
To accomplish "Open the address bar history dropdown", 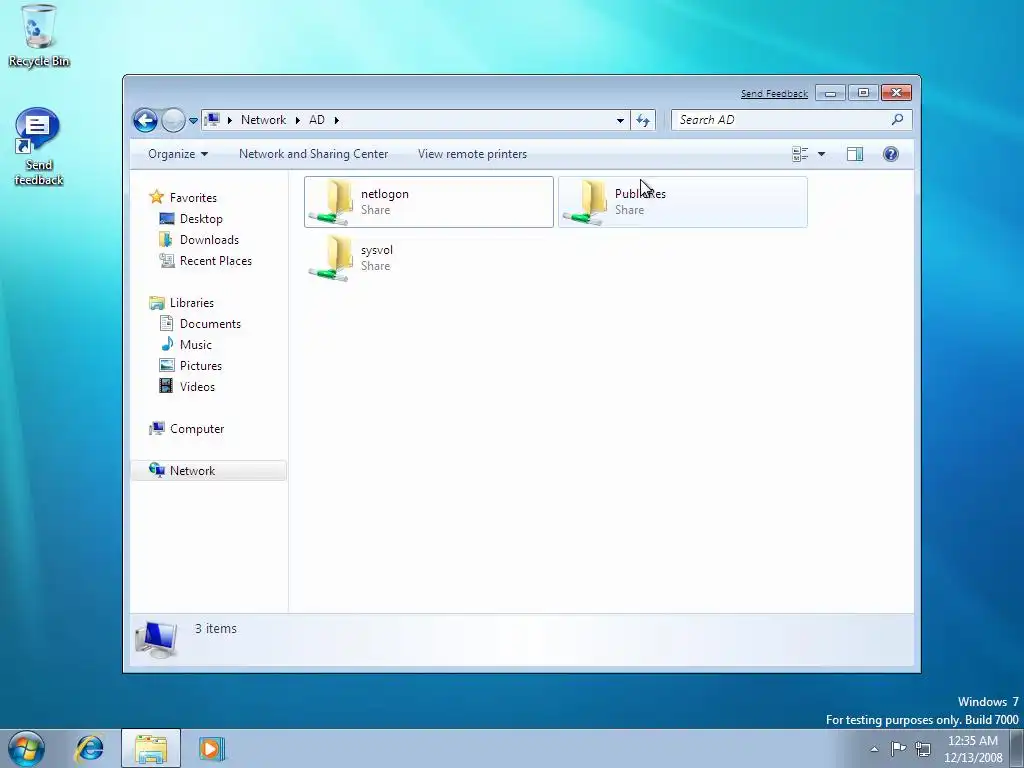I will pyautogui.click(x=620, y=120).
